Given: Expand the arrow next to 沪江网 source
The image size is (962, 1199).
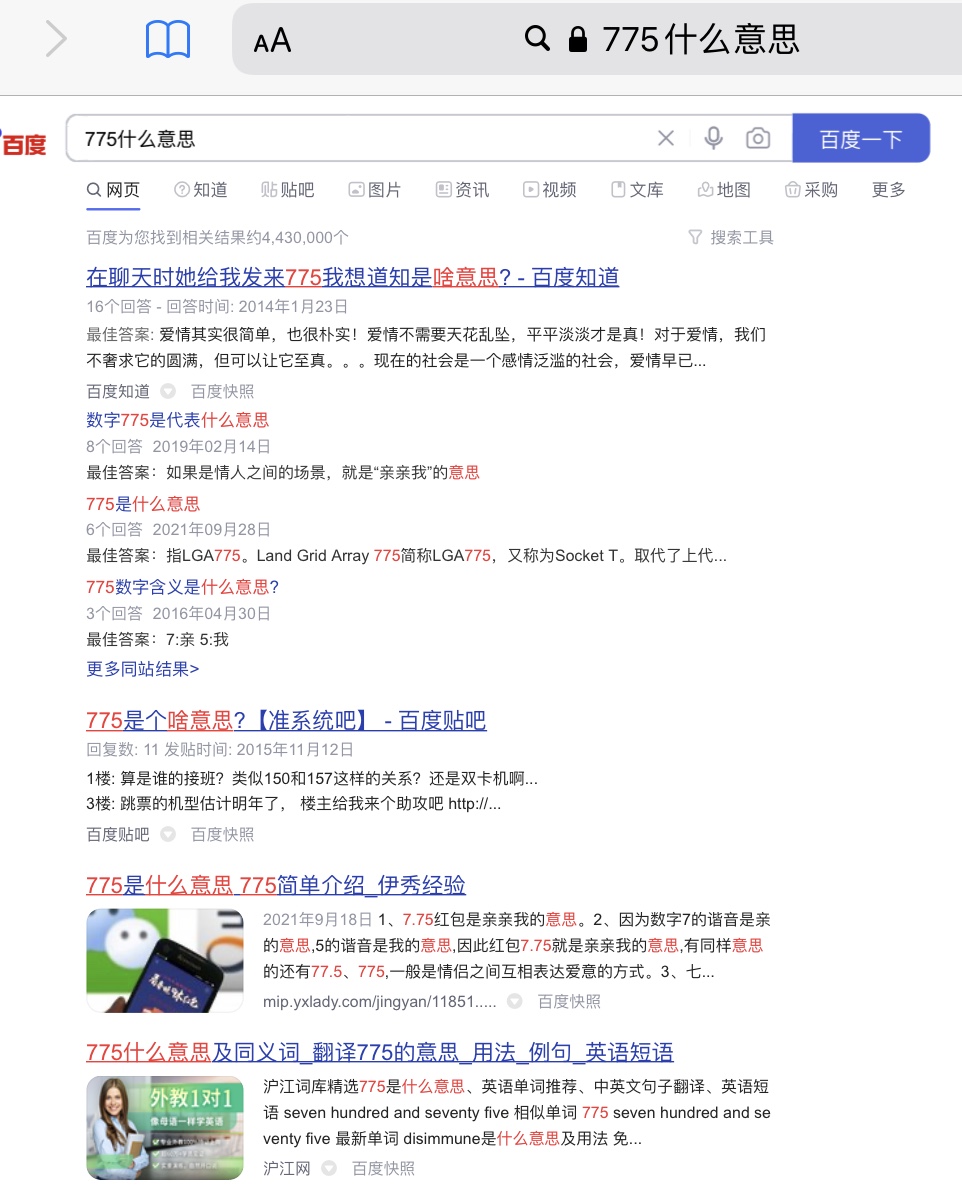Looking at the screenshot, I should (x=329, y=1168).
